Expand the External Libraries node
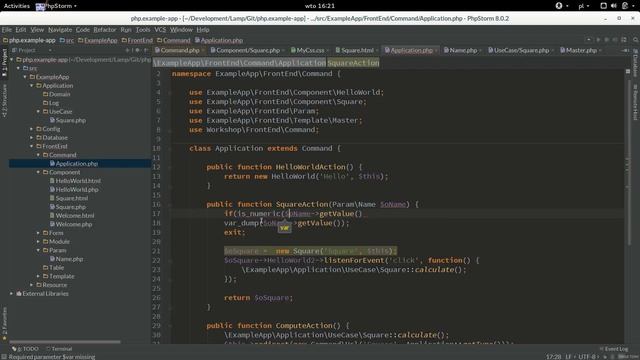The image size is (640, 360). (12, 293)
